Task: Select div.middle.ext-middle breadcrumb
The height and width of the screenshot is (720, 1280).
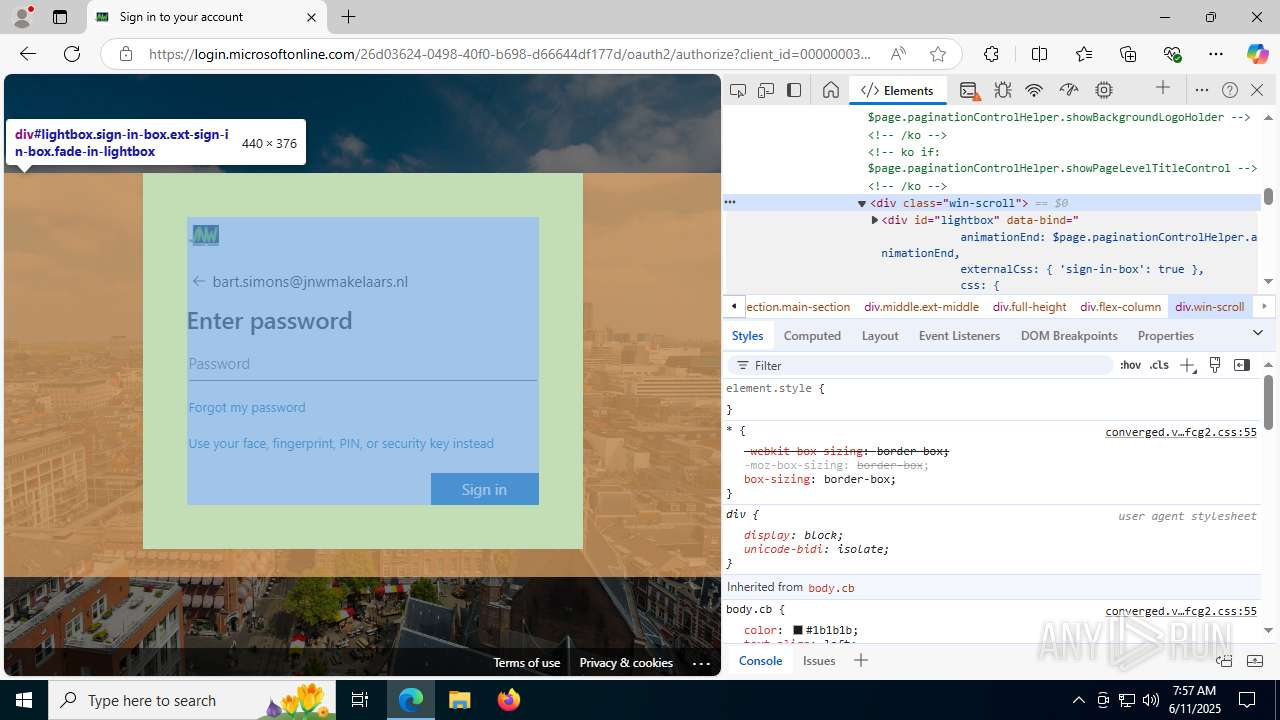Action: (921, 307)
